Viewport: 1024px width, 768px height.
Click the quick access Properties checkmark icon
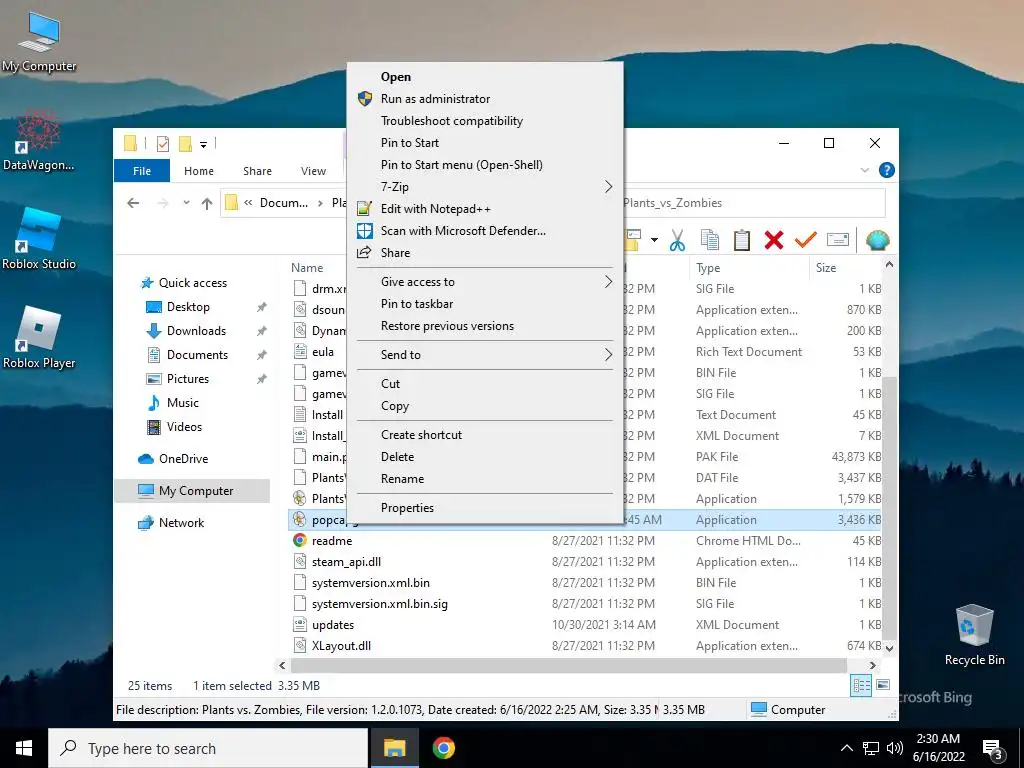point(163,143)
